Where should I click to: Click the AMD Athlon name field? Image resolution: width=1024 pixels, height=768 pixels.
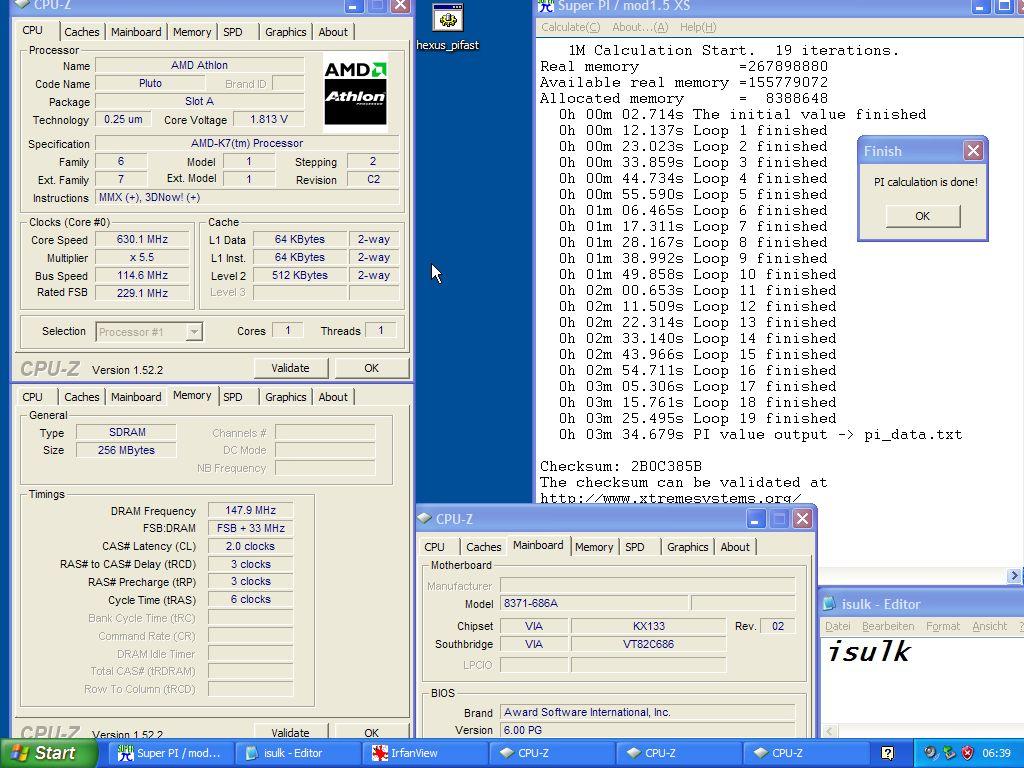tap(200, 65)
